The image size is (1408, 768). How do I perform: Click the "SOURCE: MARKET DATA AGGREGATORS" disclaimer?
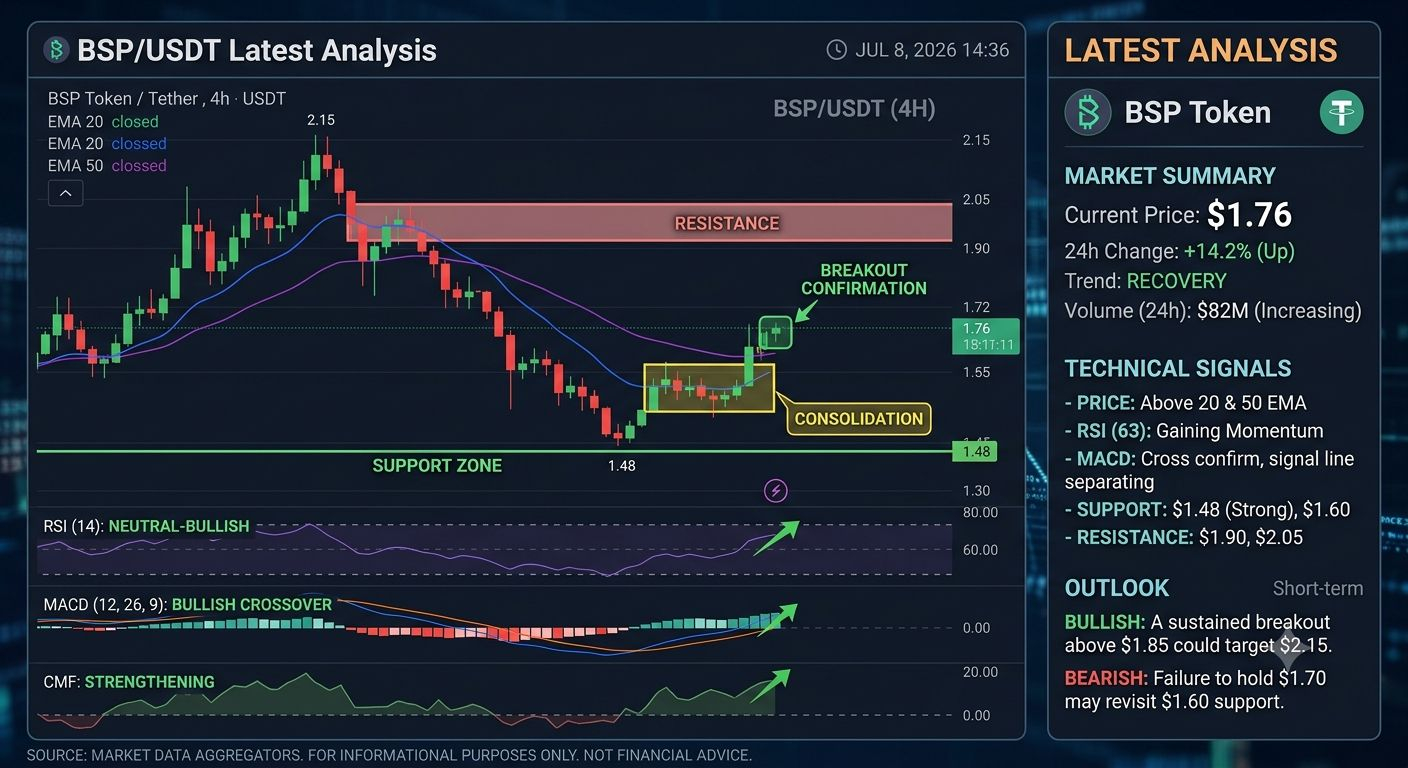point(389,755)
